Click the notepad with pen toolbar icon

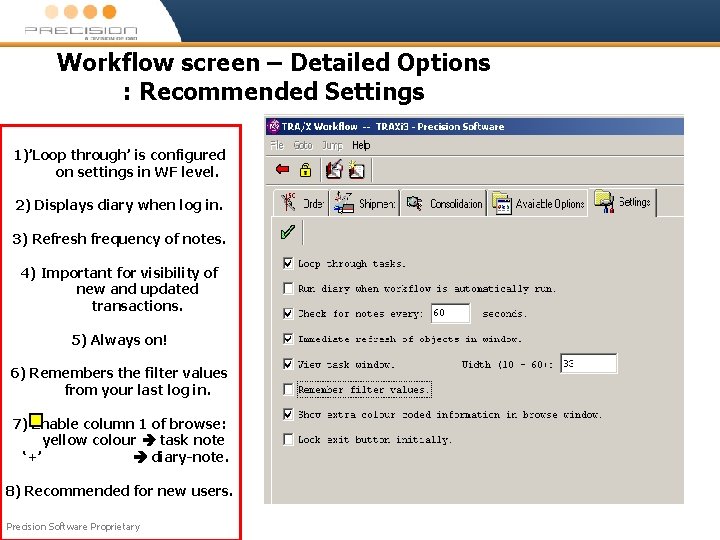click(x=334, y=169)
